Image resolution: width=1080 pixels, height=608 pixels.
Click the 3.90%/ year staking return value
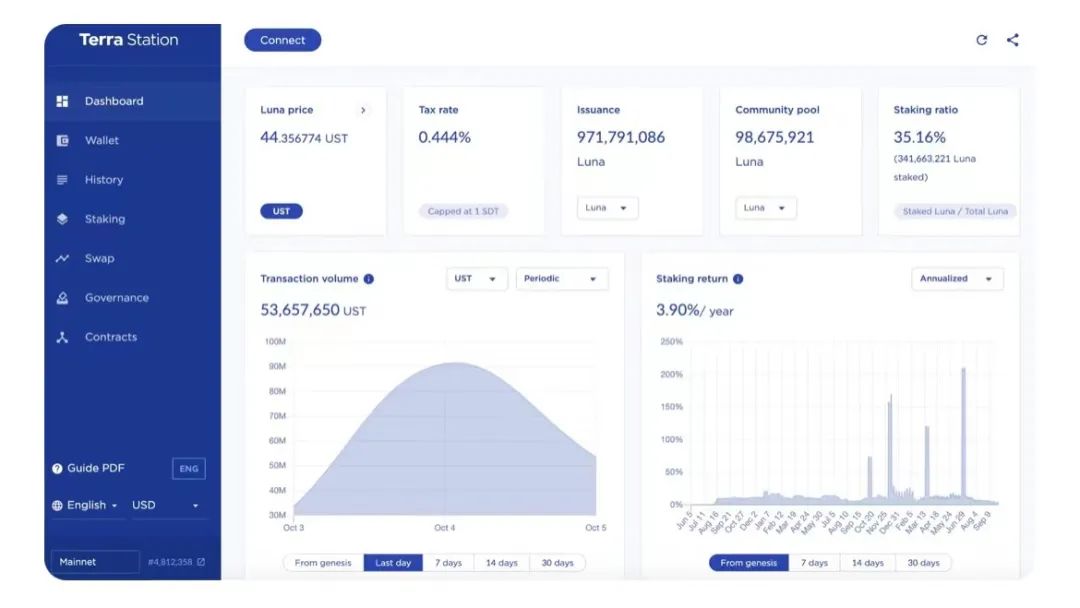pos(694,311)
